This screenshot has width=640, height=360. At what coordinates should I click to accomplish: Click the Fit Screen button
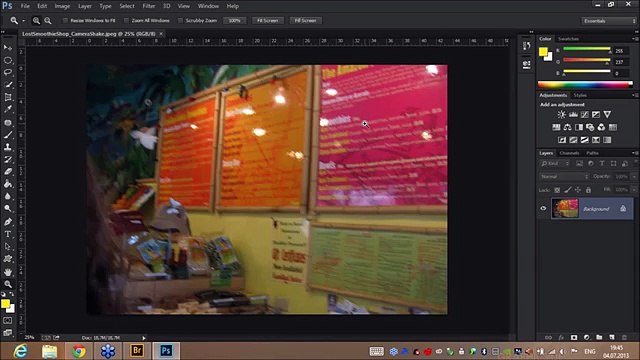[x=267, y=20]
